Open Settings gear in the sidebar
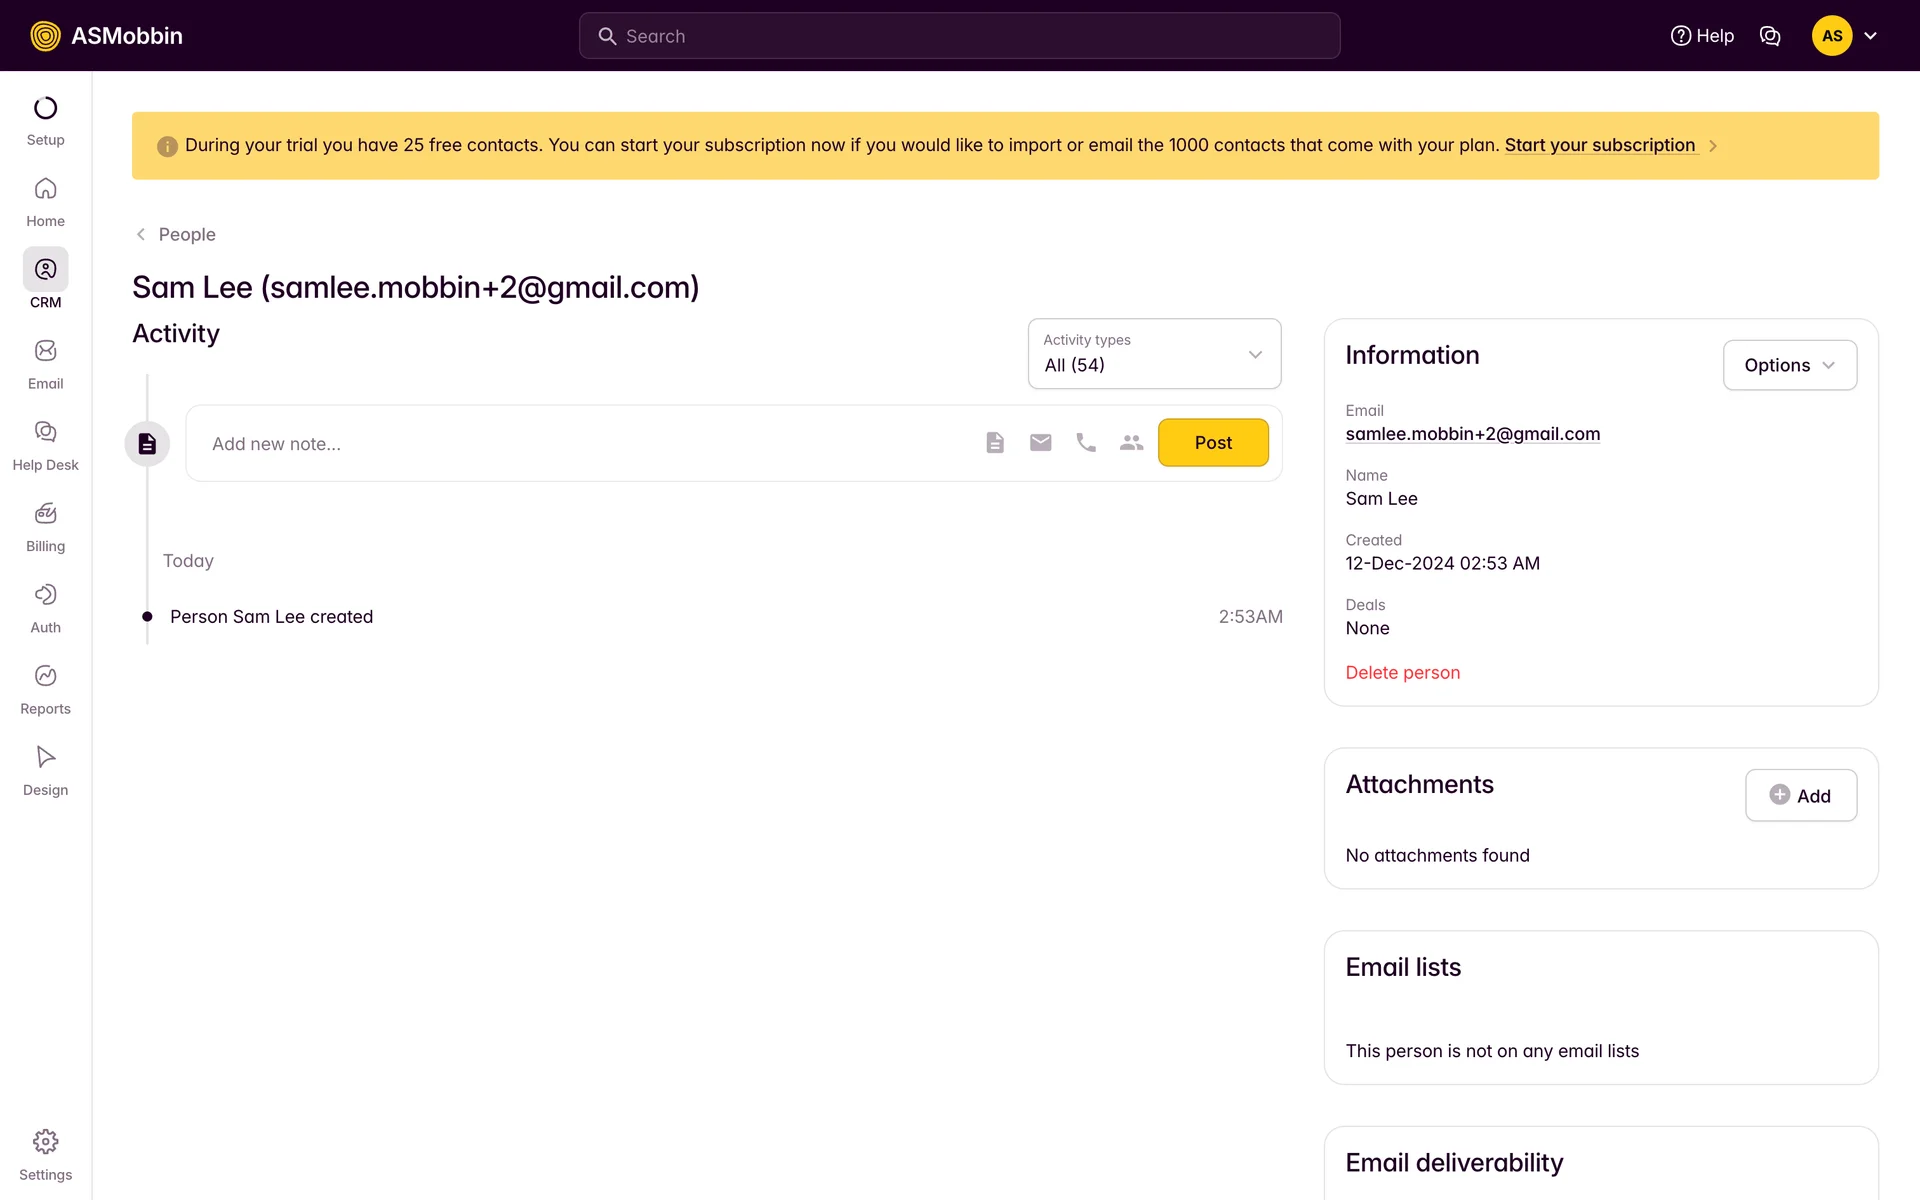 pos(45,1154)
